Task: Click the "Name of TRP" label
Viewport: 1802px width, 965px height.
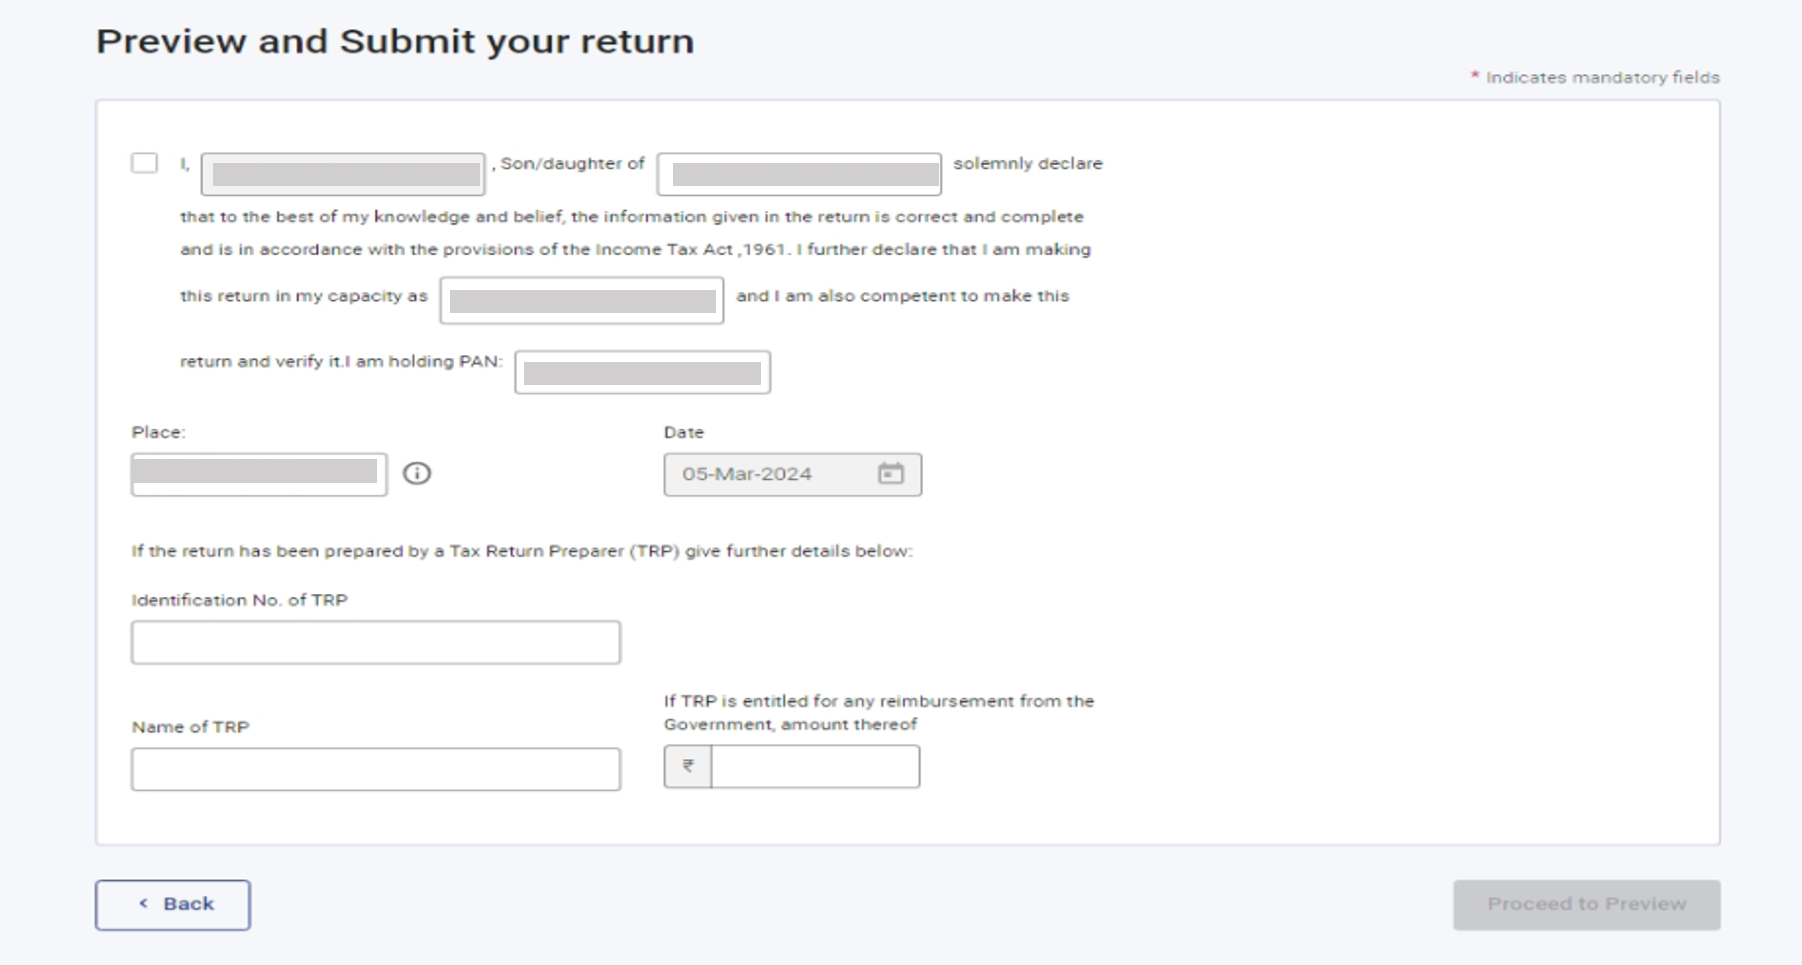Action: click(190, 727)
